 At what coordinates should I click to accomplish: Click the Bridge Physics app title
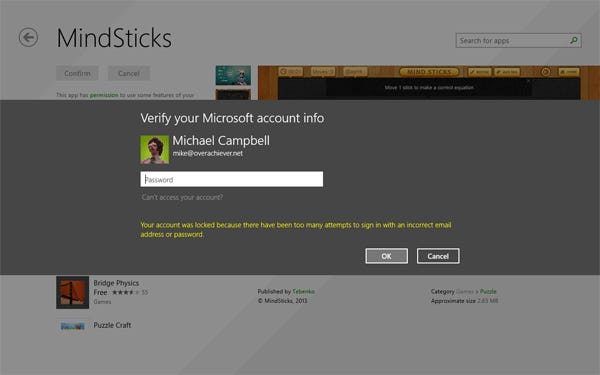(x=116, y=283)
